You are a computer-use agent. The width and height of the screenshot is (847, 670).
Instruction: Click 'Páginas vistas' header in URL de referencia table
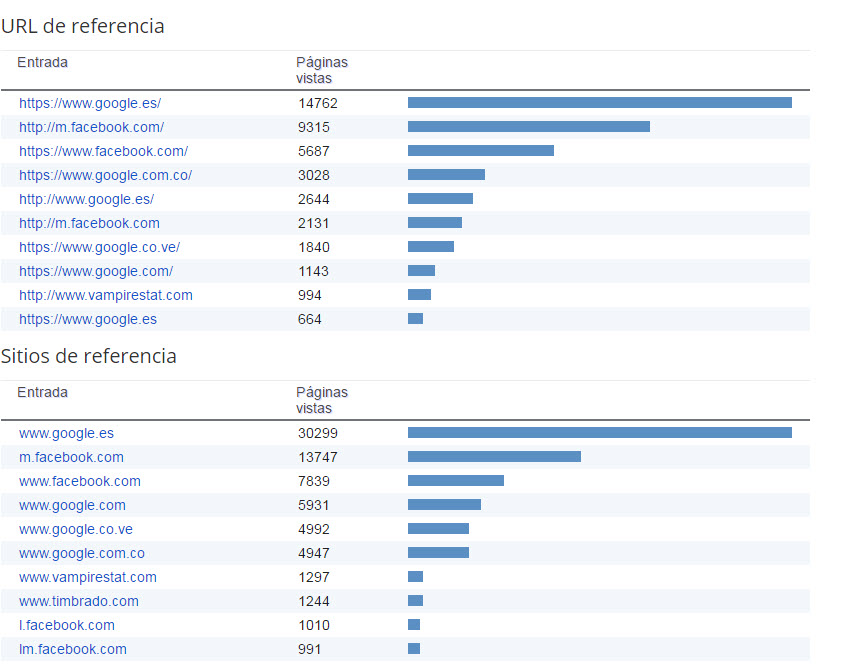pos(322,70)
